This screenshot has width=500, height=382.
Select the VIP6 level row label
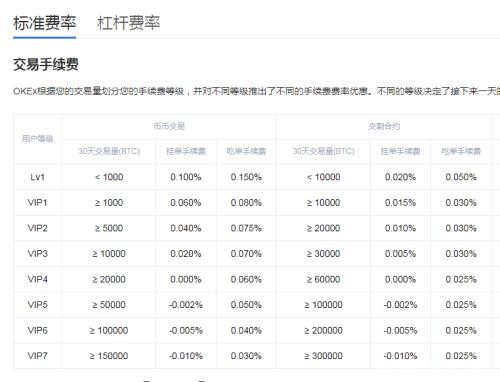click(x=37, y=330)
